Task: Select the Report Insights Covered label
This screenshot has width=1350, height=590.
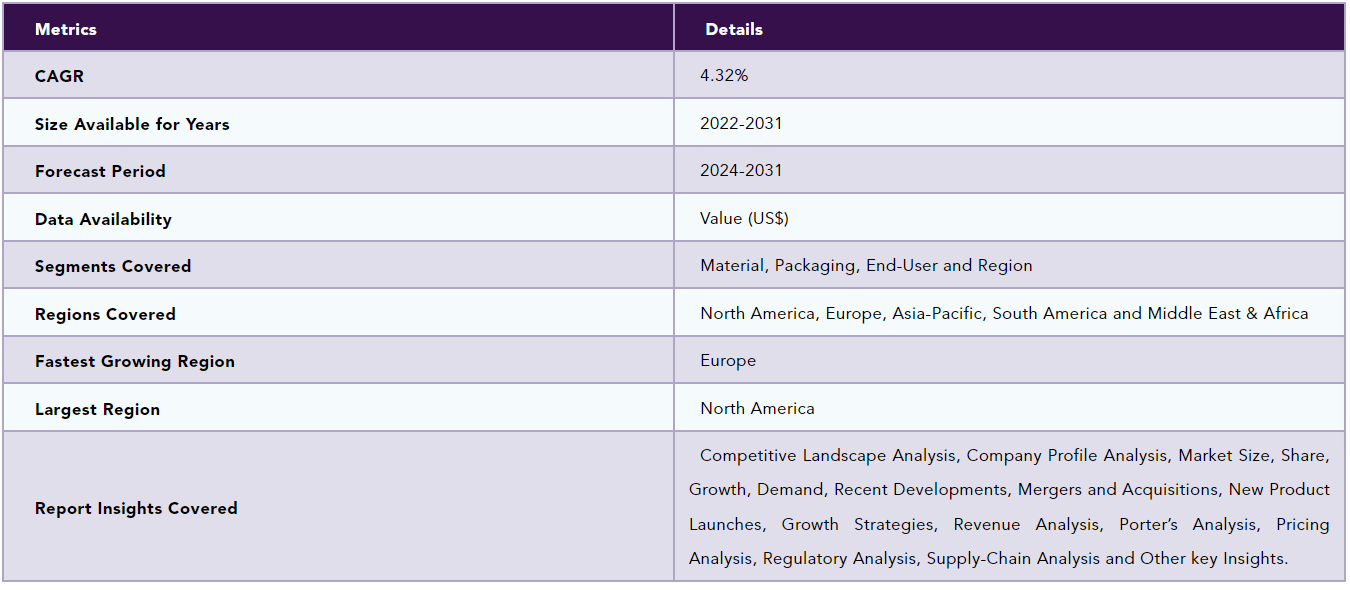Action: pyautogui.click(x=136, y=508)
